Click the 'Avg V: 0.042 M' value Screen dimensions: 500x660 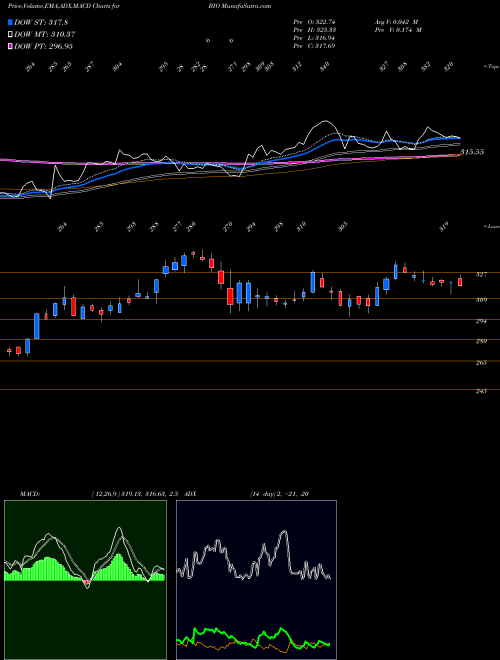point(397,22)
